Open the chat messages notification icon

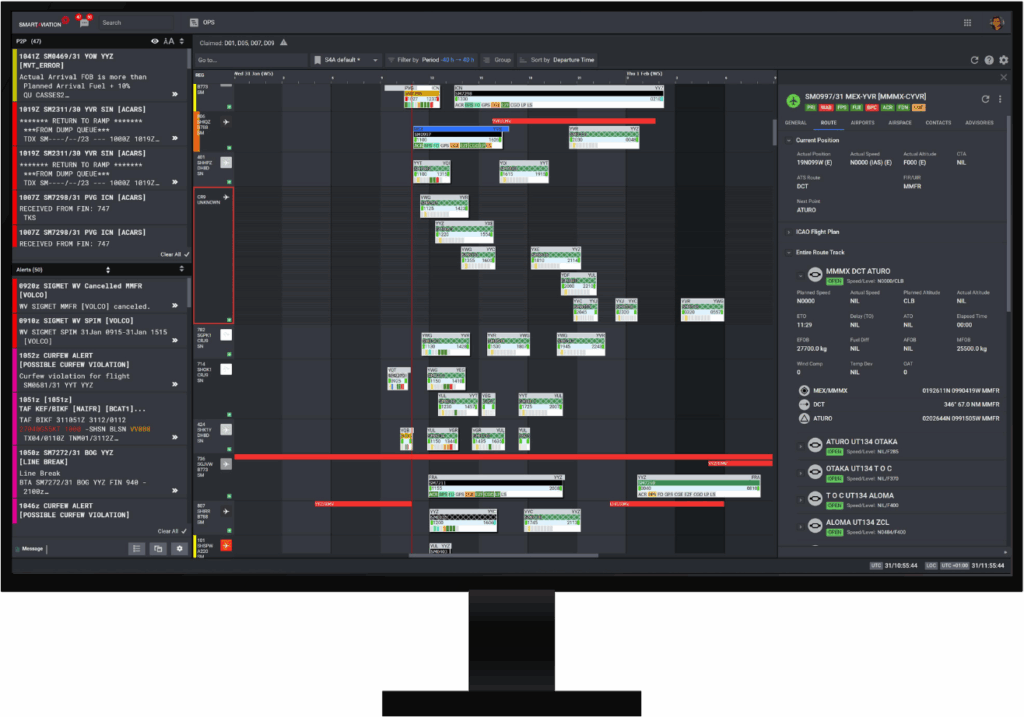click(x=83, y=21)
